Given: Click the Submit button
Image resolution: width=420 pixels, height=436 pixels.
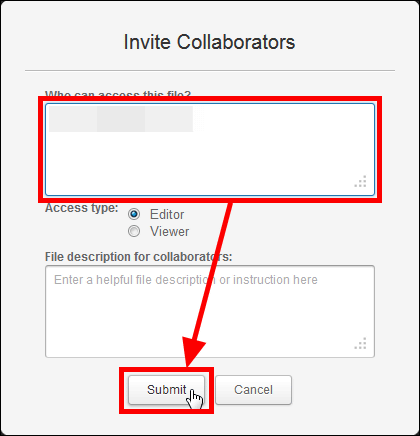Looking at the screenshot, I should (x=166, y=390).
